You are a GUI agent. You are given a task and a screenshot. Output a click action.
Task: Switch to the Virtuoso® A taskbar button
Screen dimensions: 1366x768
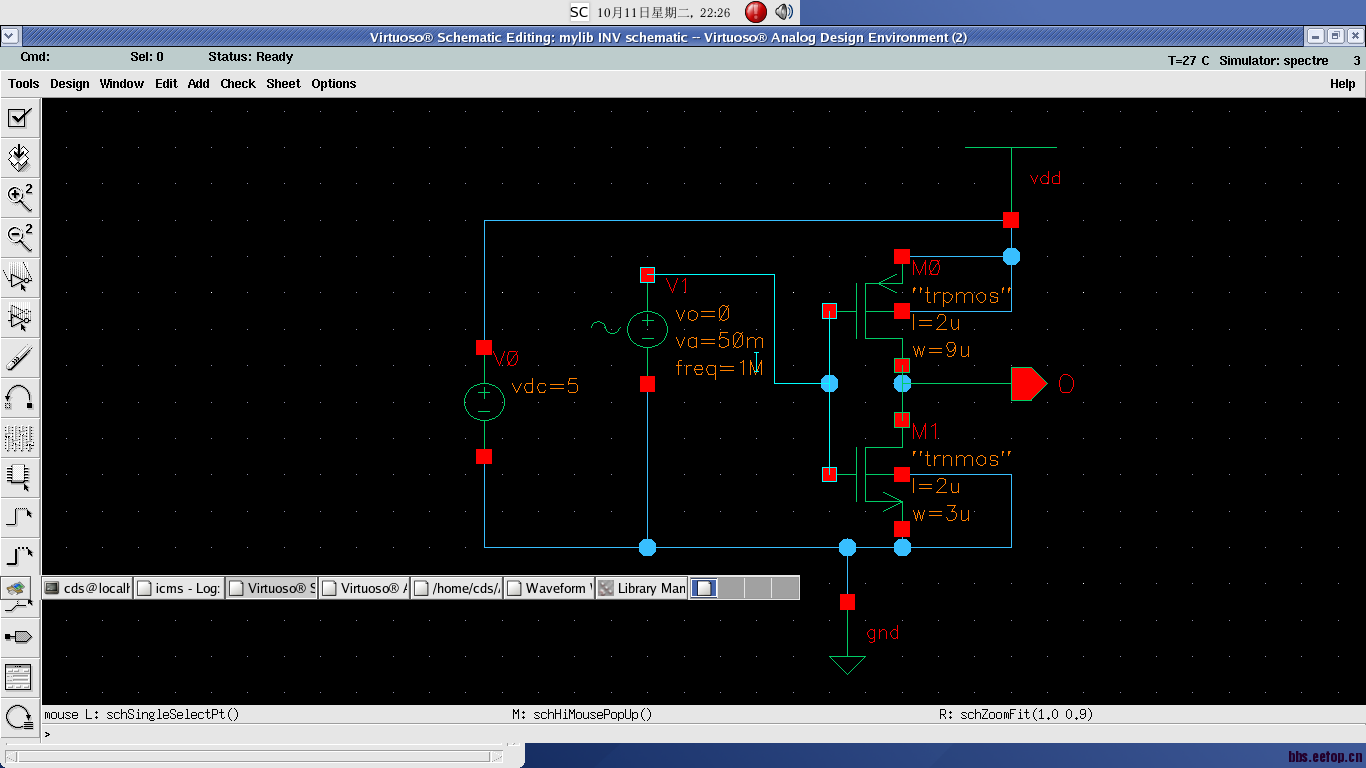364,588
